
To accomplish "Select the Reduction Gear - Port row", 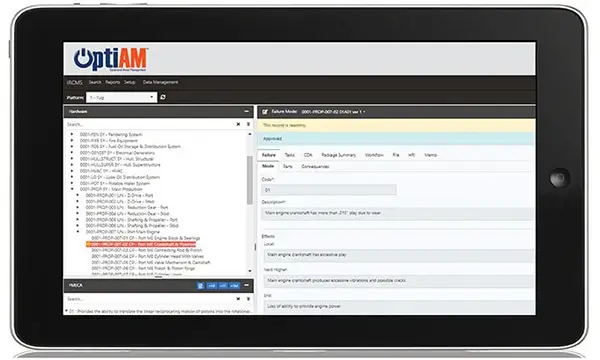I will tap(127, 207).
